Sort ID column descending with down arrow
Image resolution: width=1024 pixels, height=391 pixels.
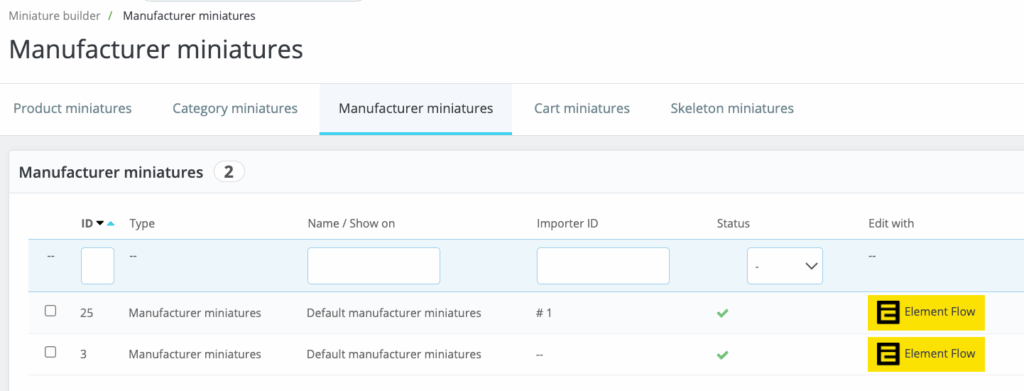point(100,223)
